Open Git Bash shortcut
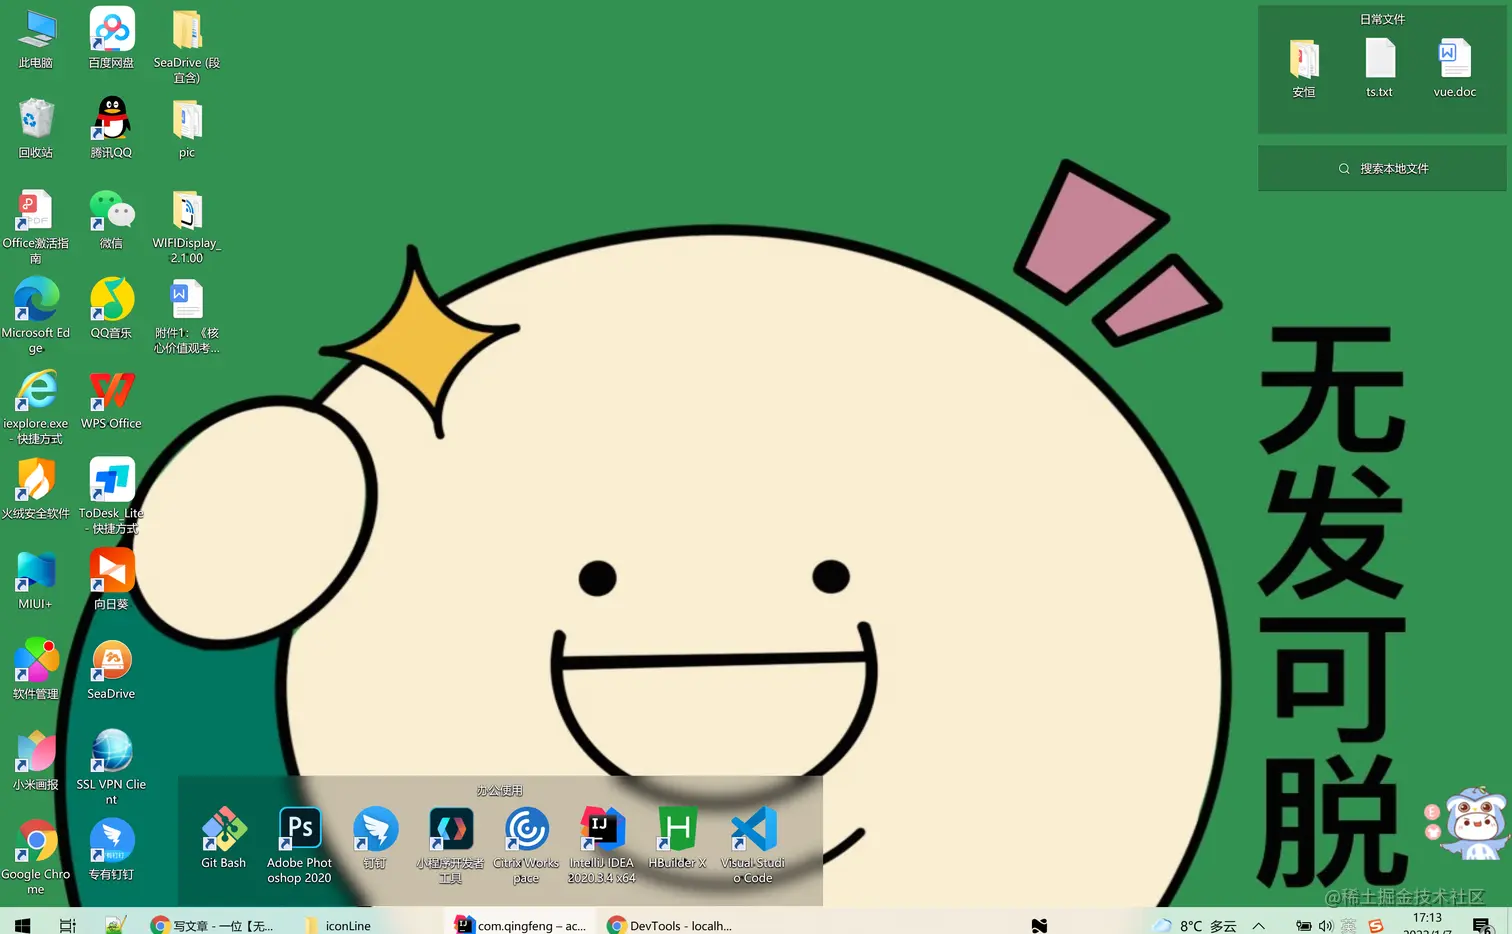1512x934 pixels. pos(223,830)
